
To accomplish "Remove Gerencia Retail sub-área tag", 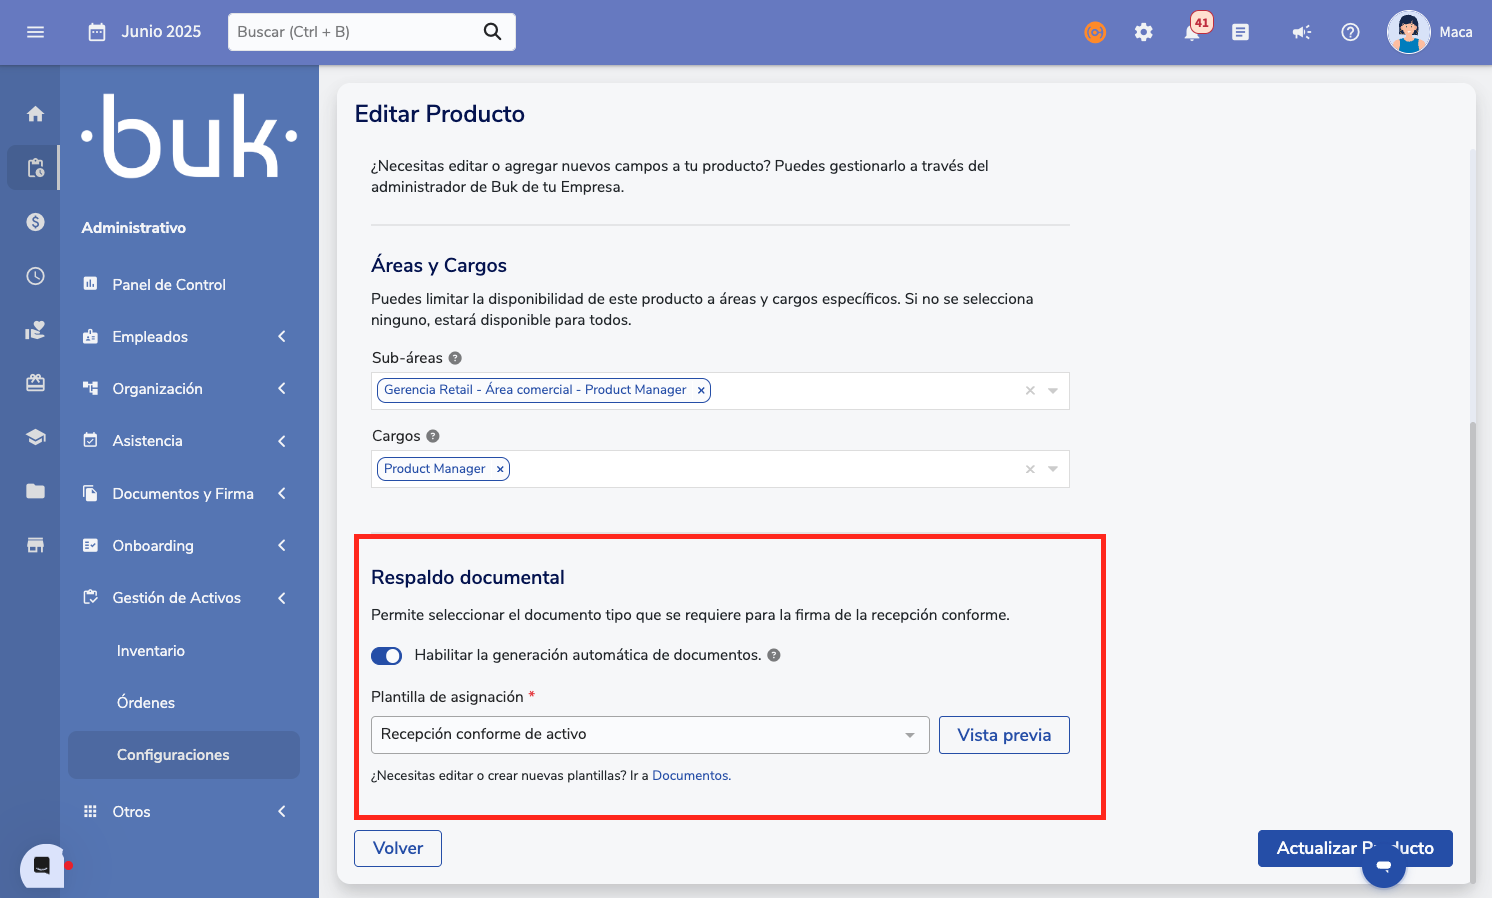I will (x=701, y=390).
